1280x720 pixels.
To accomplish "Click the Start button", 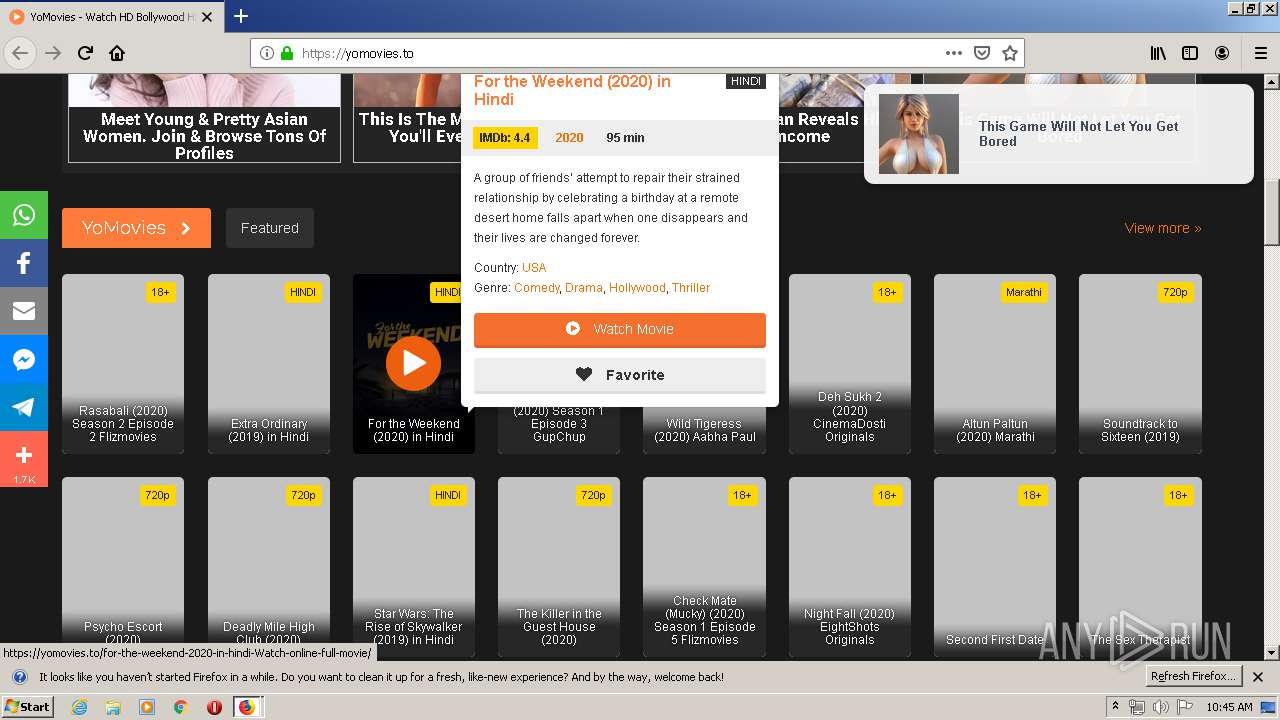I will (x=28, y=707).
